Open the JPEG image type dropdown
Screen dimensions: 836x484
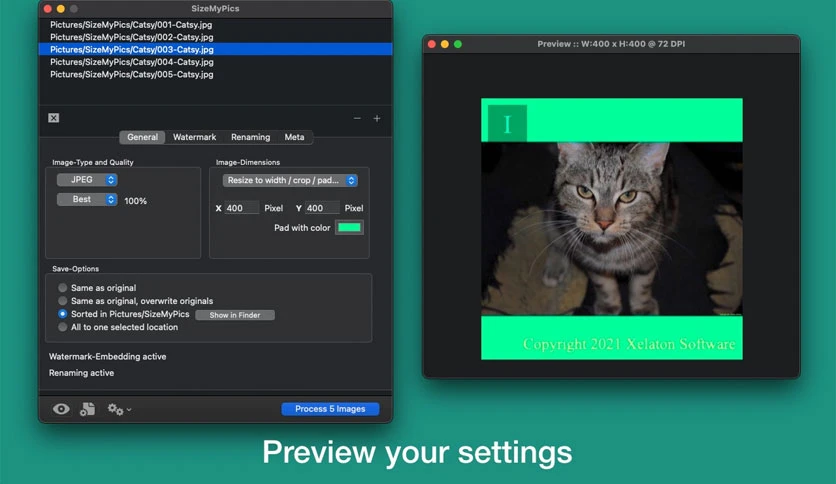[x=87, y=180]
